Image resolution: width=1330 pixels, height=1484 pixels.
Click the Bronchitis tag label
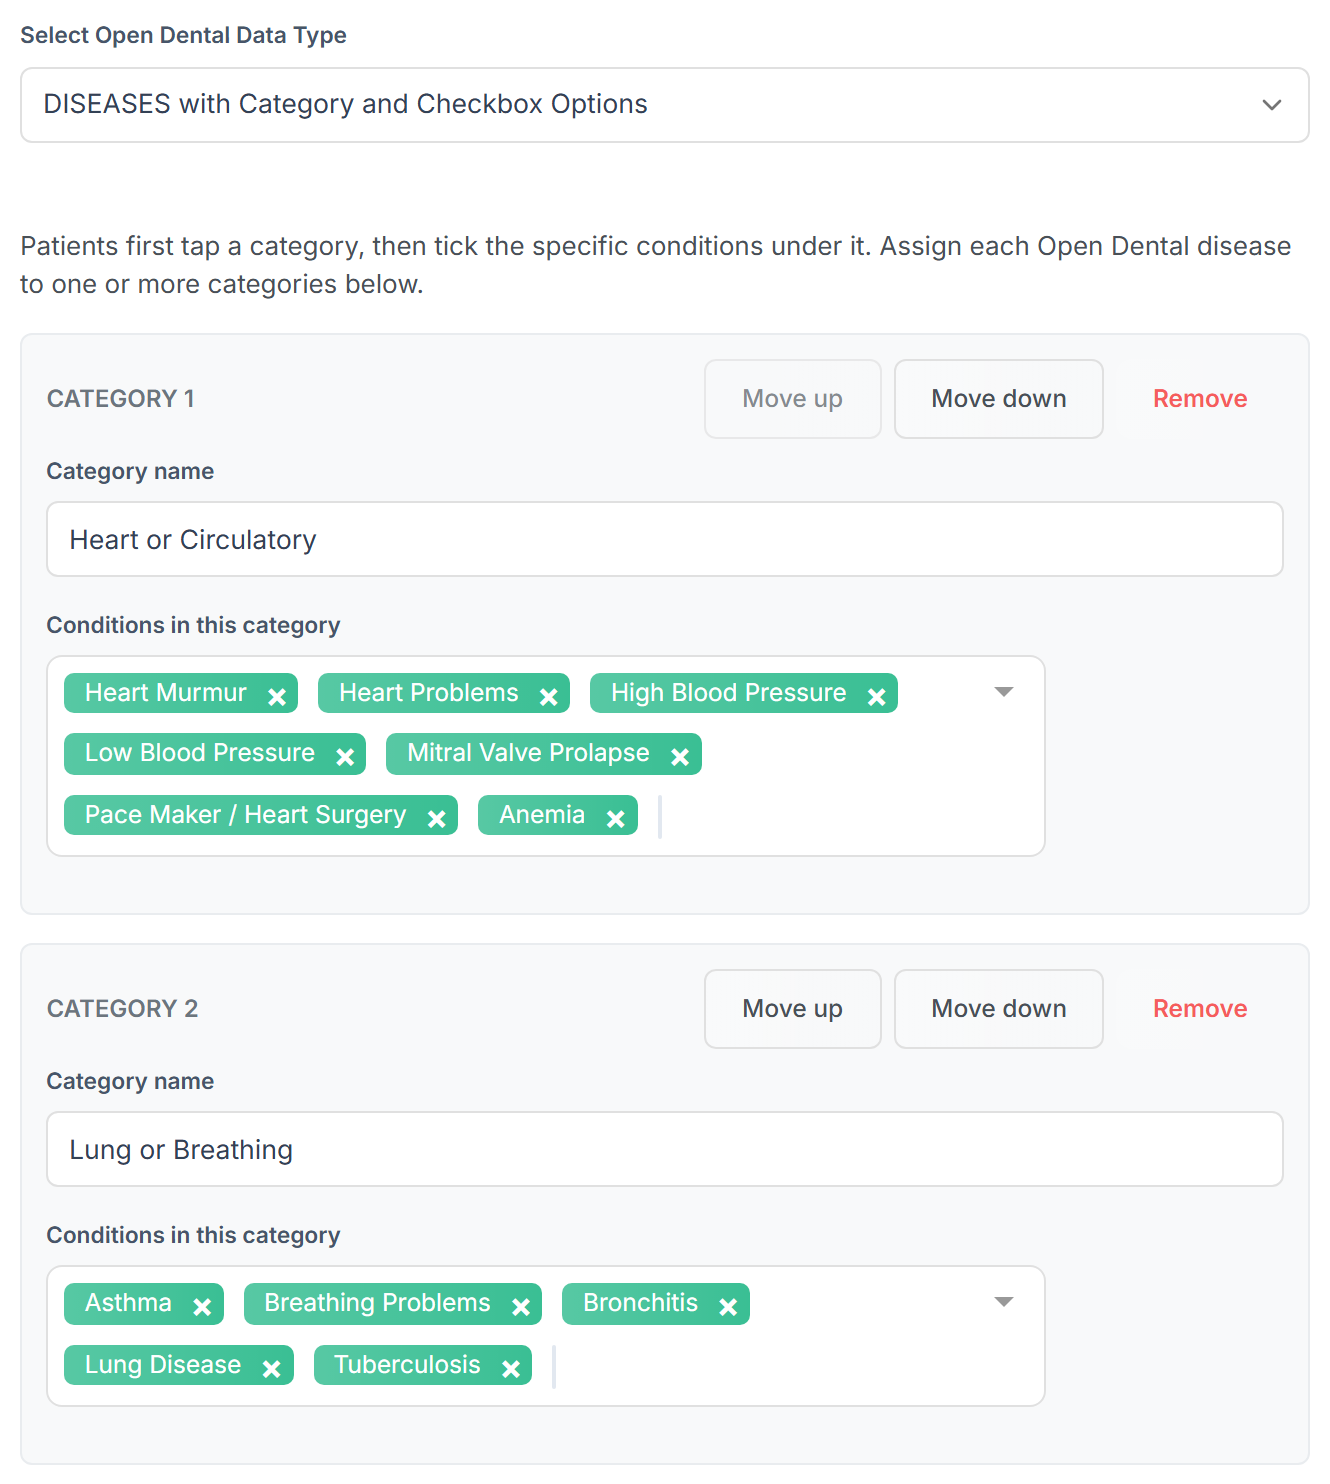click(641, 1303)
